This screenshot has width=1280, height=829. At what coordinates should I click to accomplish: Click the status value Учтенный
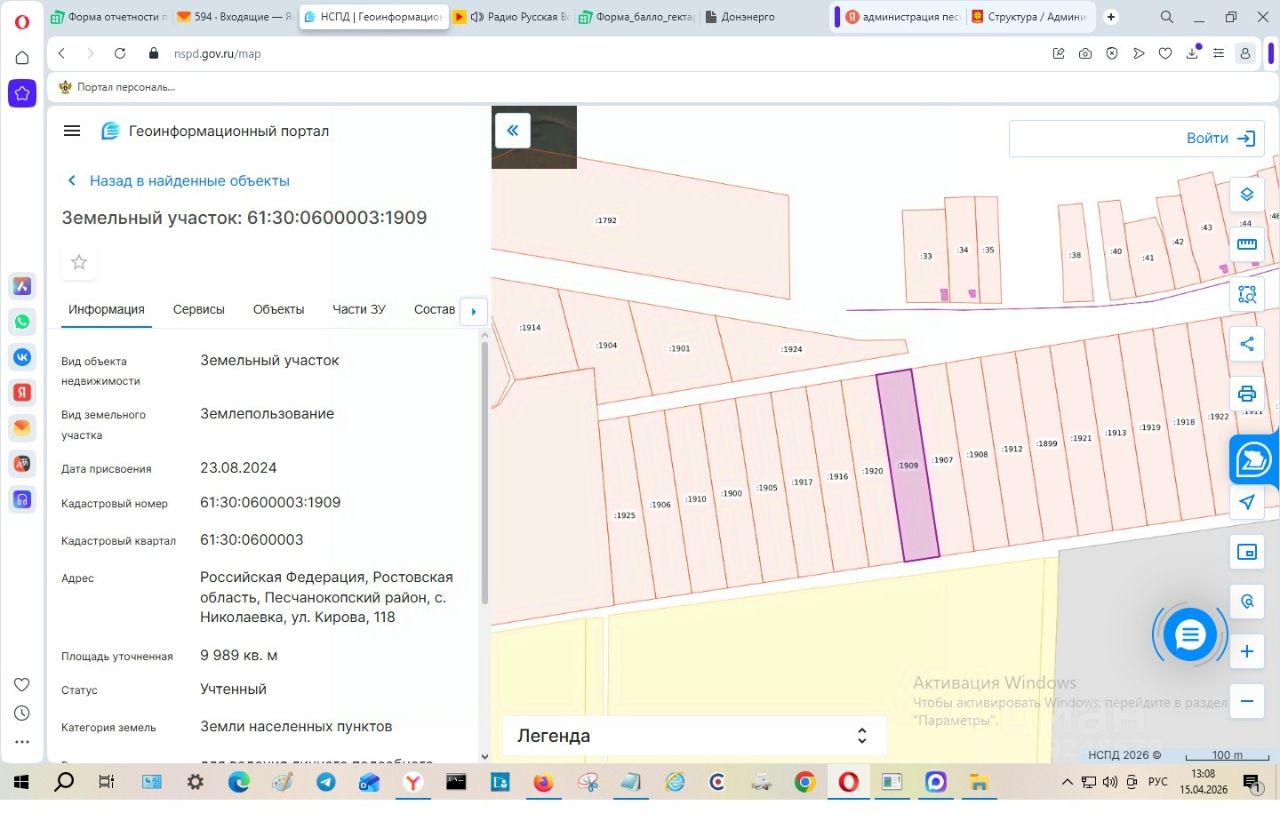coord(233,689)
